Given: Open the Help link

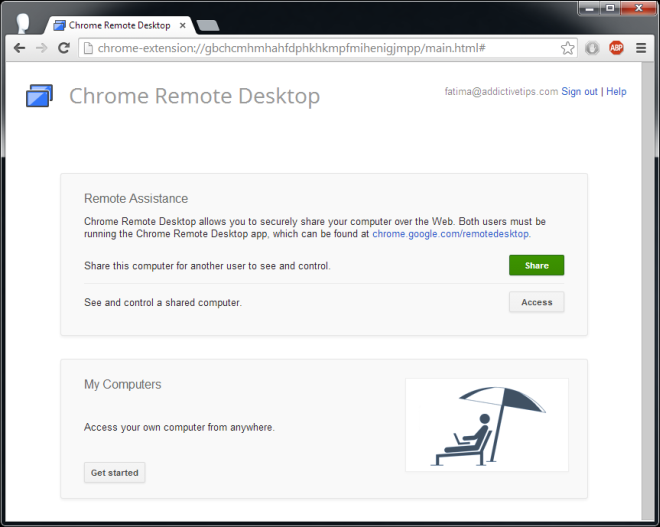Looking at the screenshot, I should click(616, 92).
